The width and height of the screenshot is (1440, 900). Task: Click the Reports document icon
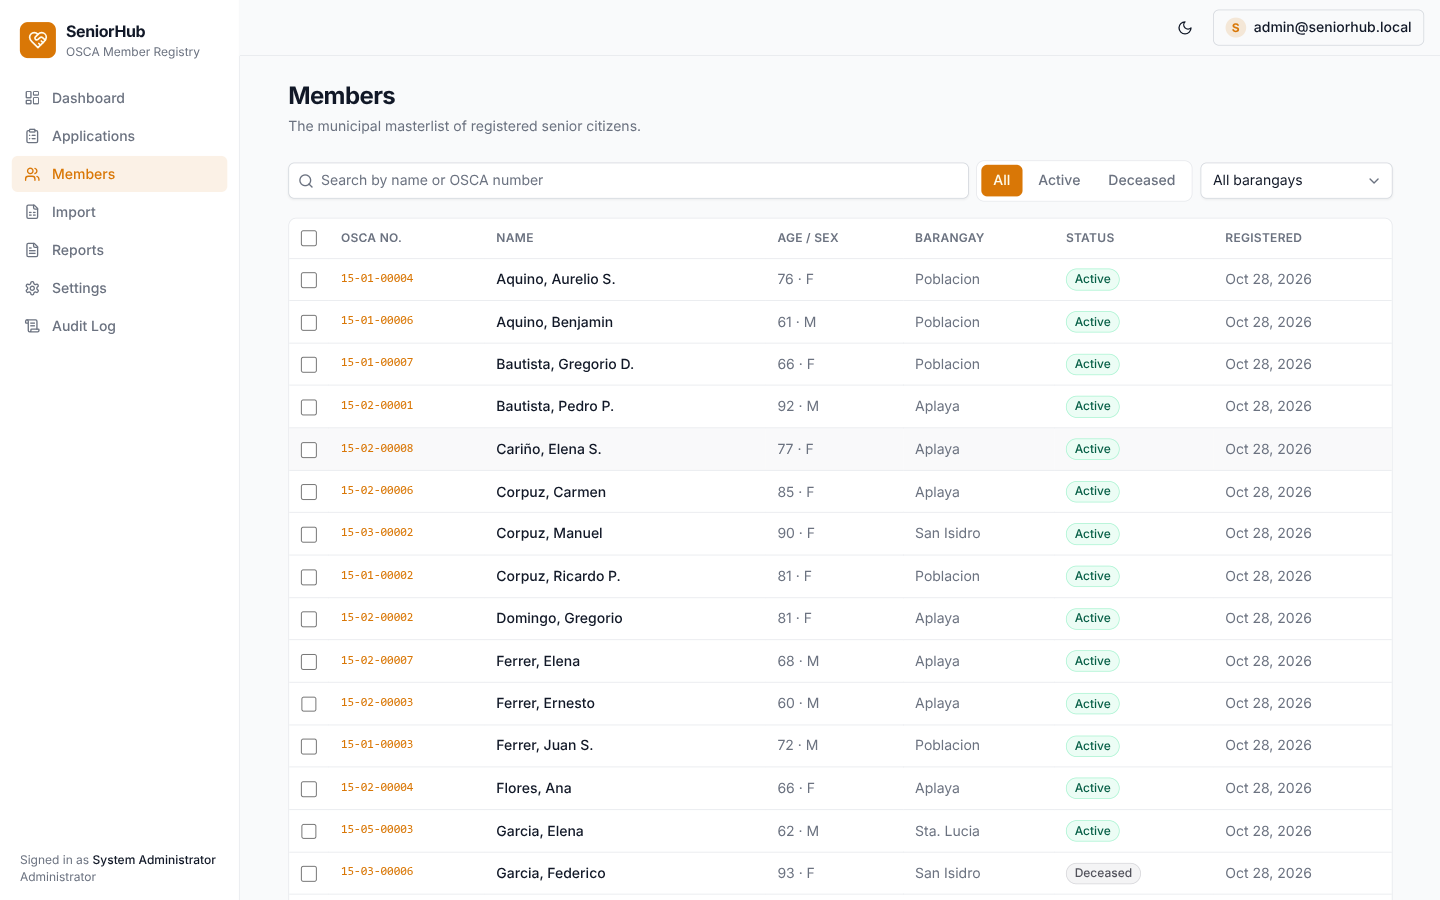[32, 250]
